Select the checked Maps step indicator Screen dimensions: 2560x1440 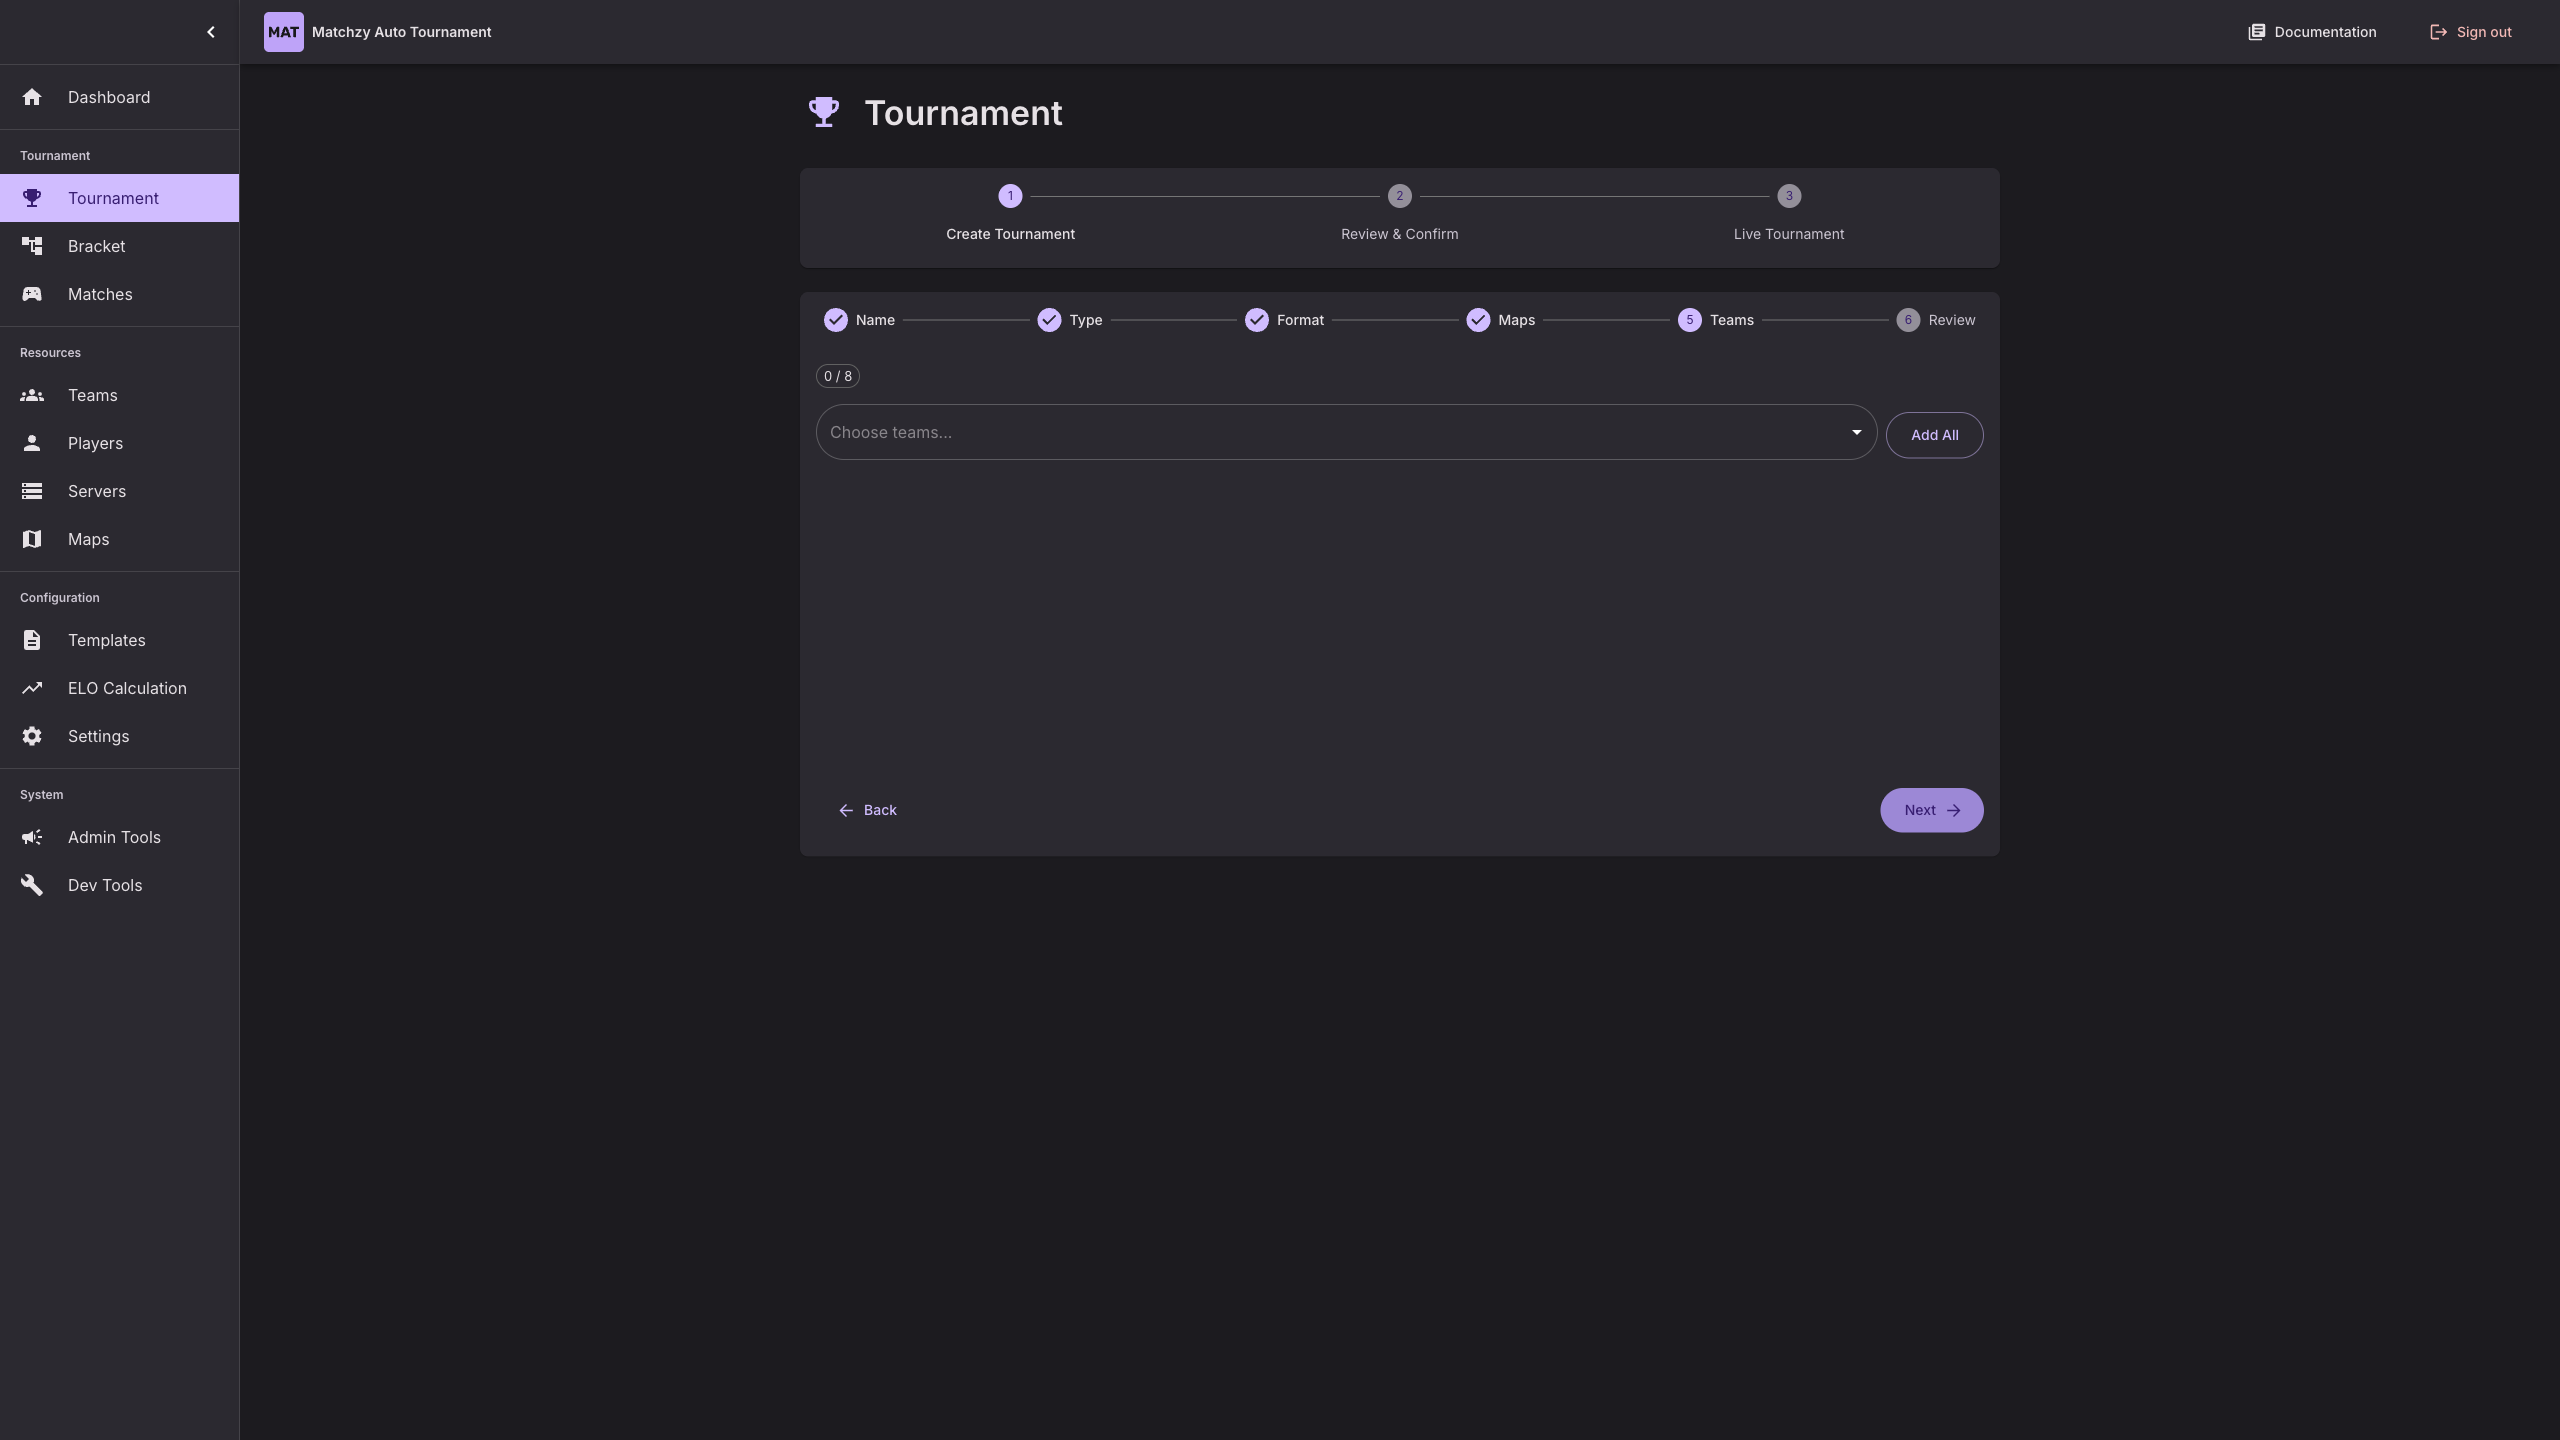(1479, 320)
